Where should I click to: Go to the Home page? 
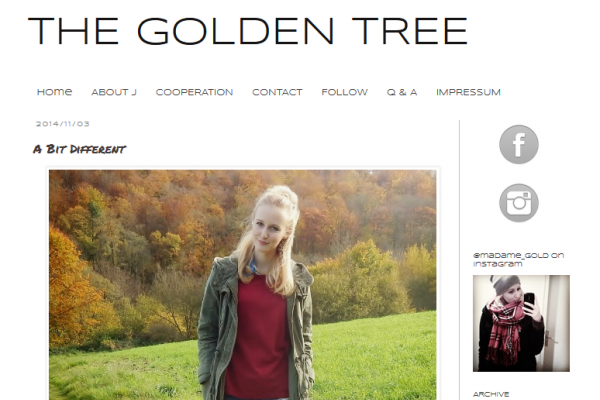[x=54, y=92]
